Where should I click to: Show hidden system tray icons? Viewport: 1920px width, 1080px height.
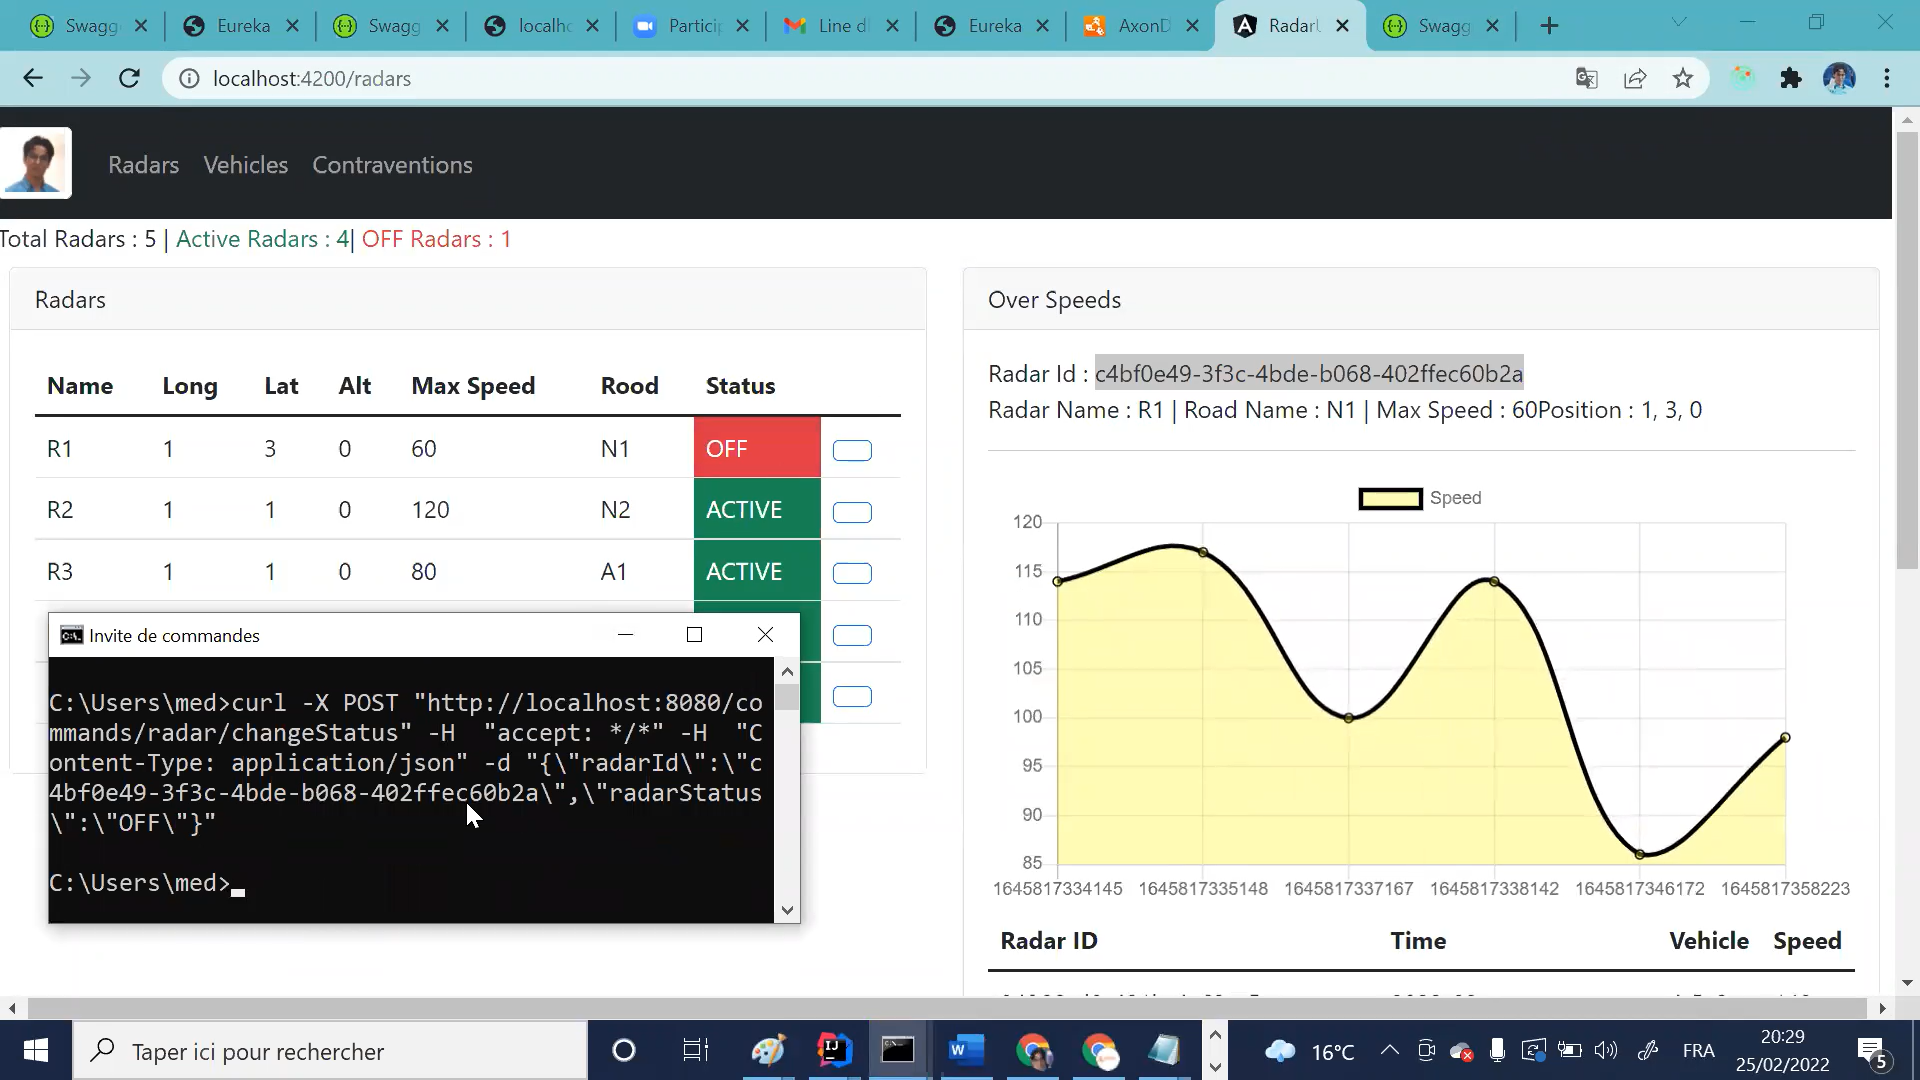coord(1389,1050)
